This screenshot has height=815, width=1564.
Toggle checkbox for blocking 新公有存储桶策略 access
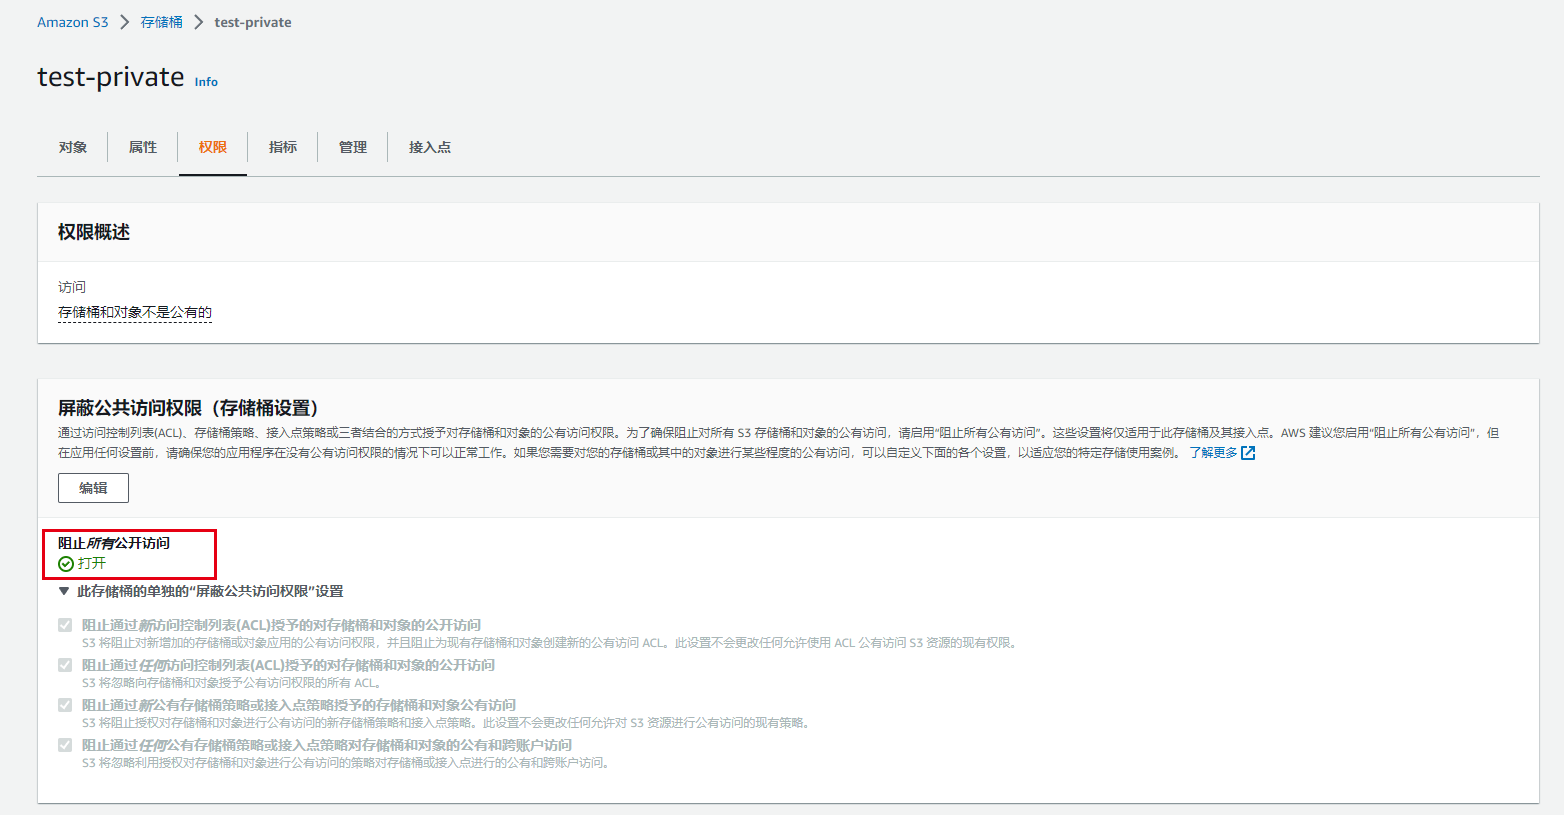pyautogui.click(x=65, y=705)
